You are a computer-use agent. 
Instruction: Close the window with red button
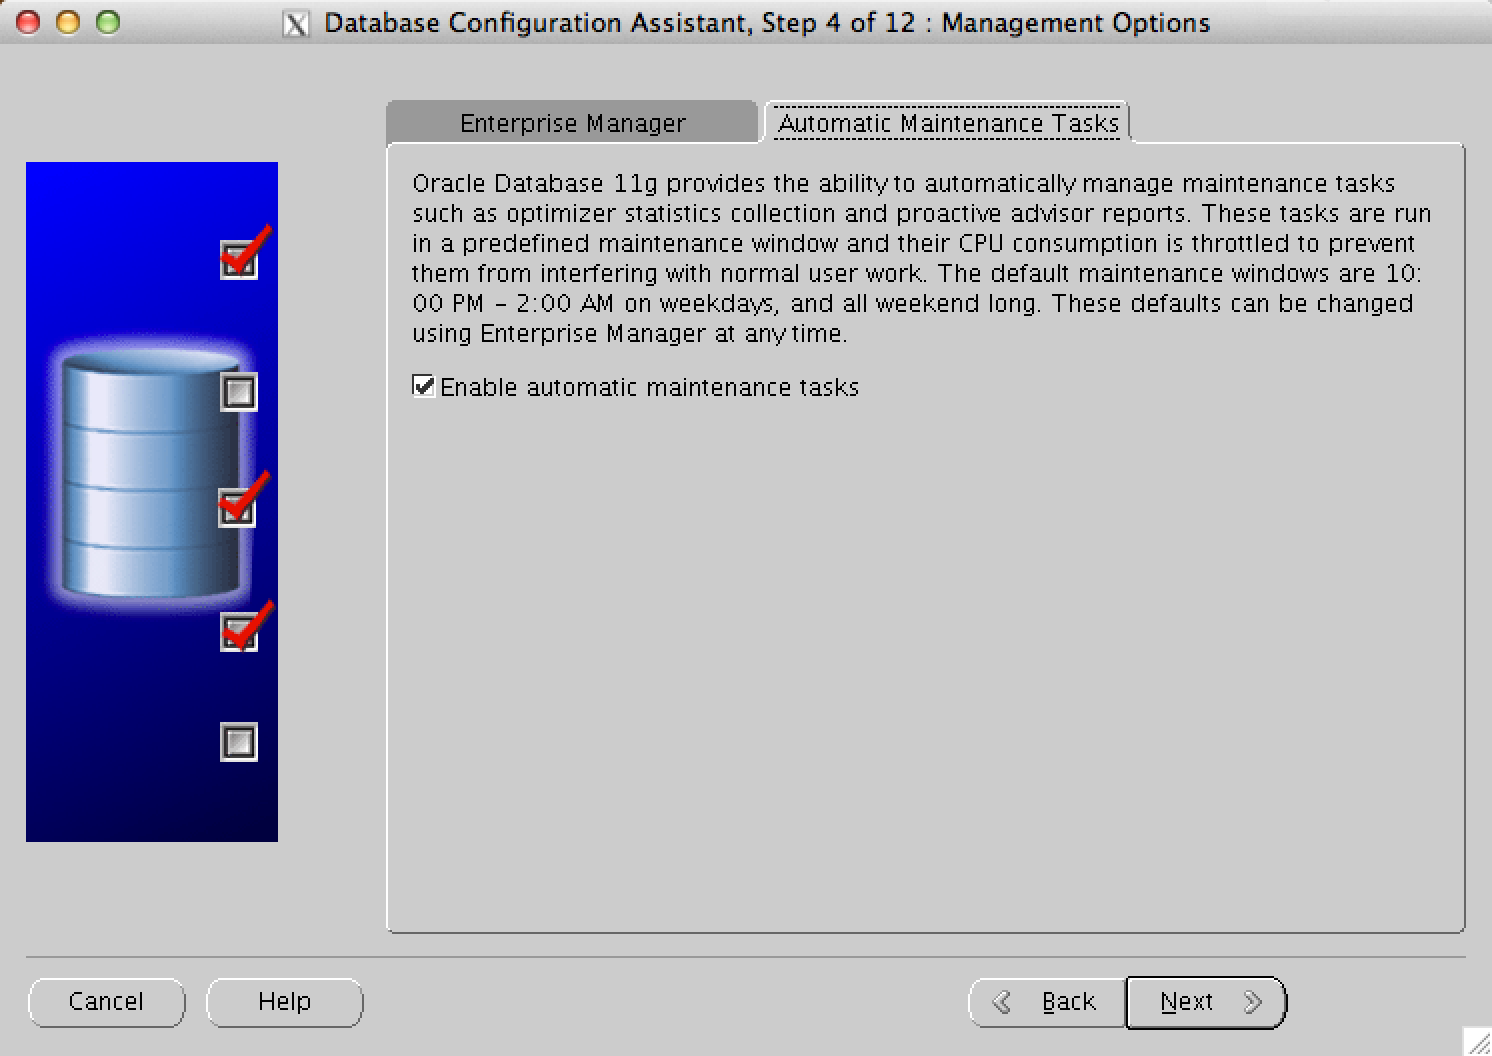pos(28,22)
